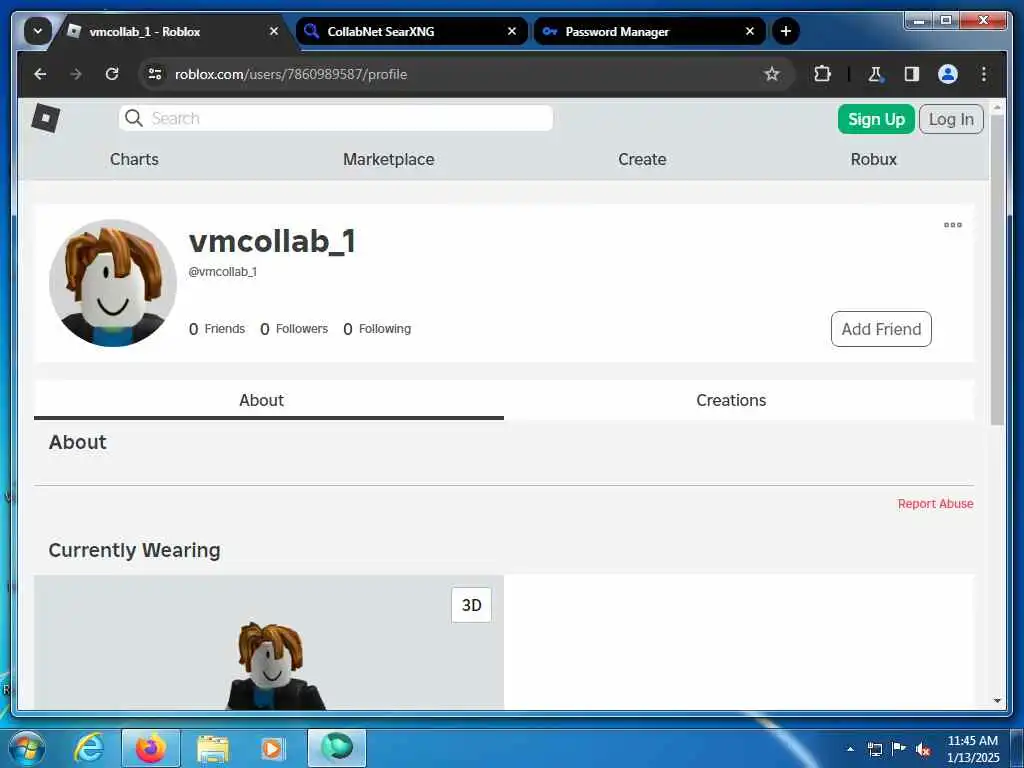Open a new tab with plus button

click(786, 31)
